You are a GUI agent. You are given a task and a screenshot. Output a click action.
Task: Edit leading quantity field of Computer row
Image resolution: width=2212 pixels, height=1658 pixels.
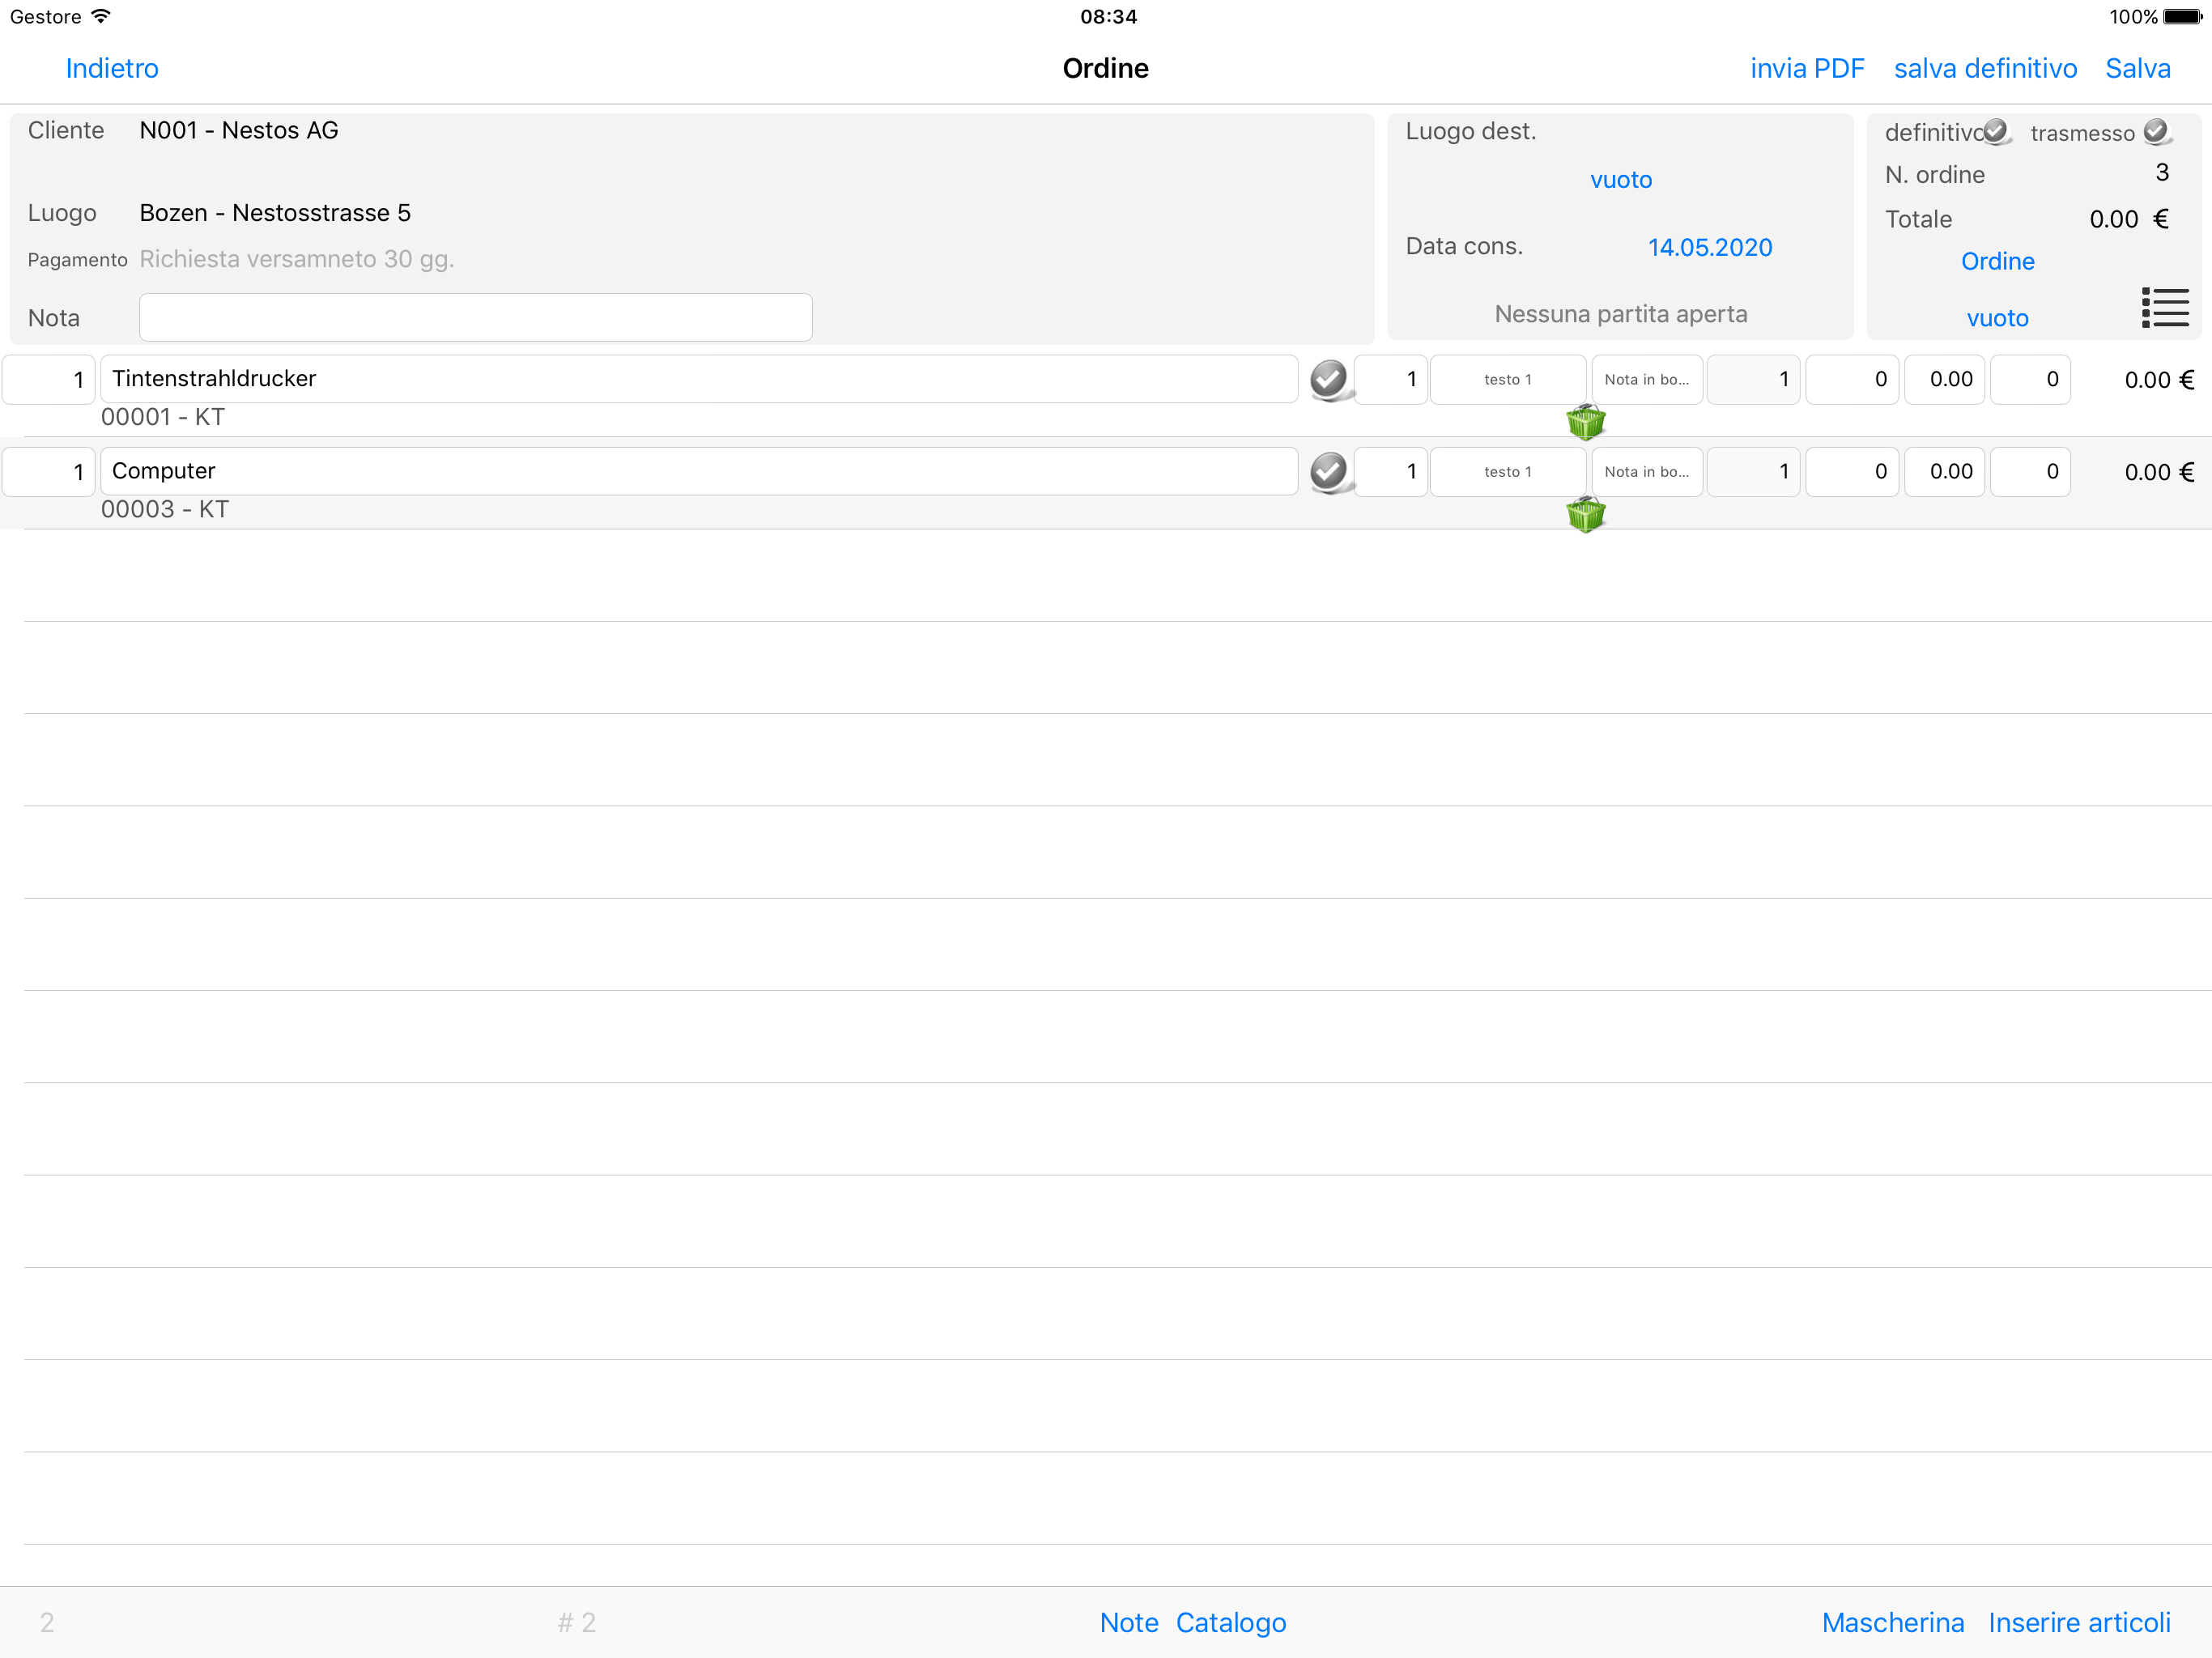49,472
